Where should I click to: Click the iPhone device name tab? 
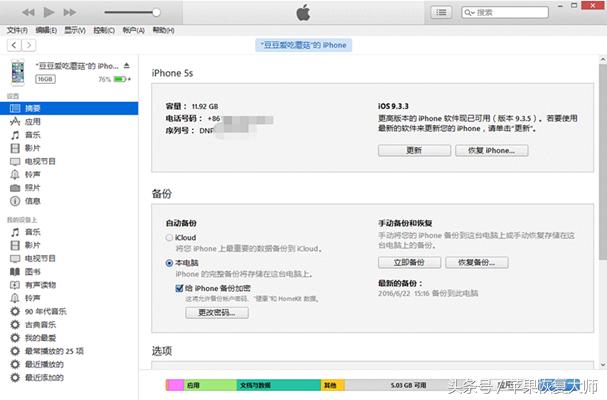point(304,45)
